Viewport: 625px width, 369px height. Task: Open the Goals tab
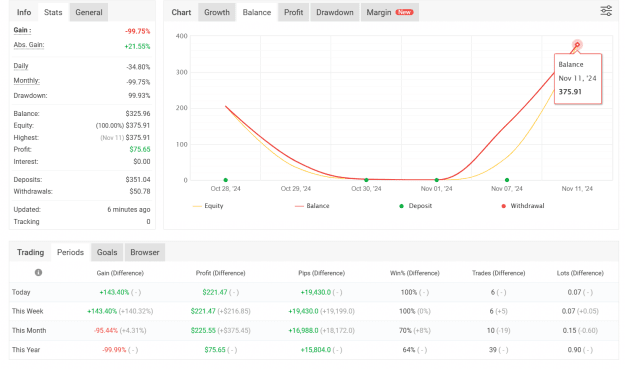coord(107,252)
